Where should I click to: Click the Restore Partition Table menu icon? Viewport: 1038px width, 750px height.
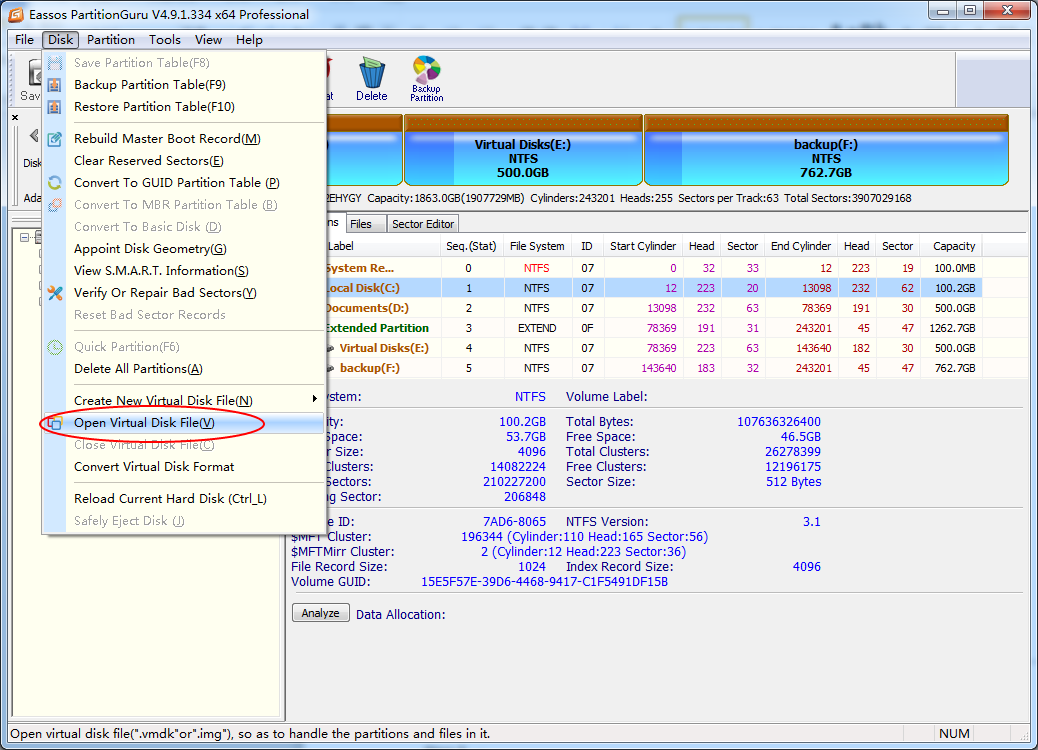click(55, 107)
